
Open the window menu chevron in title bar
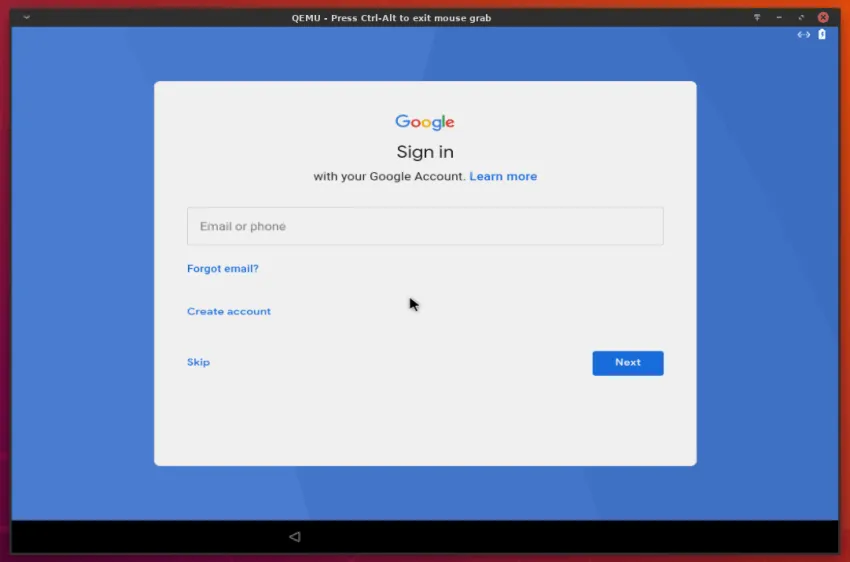click(26, 18)
